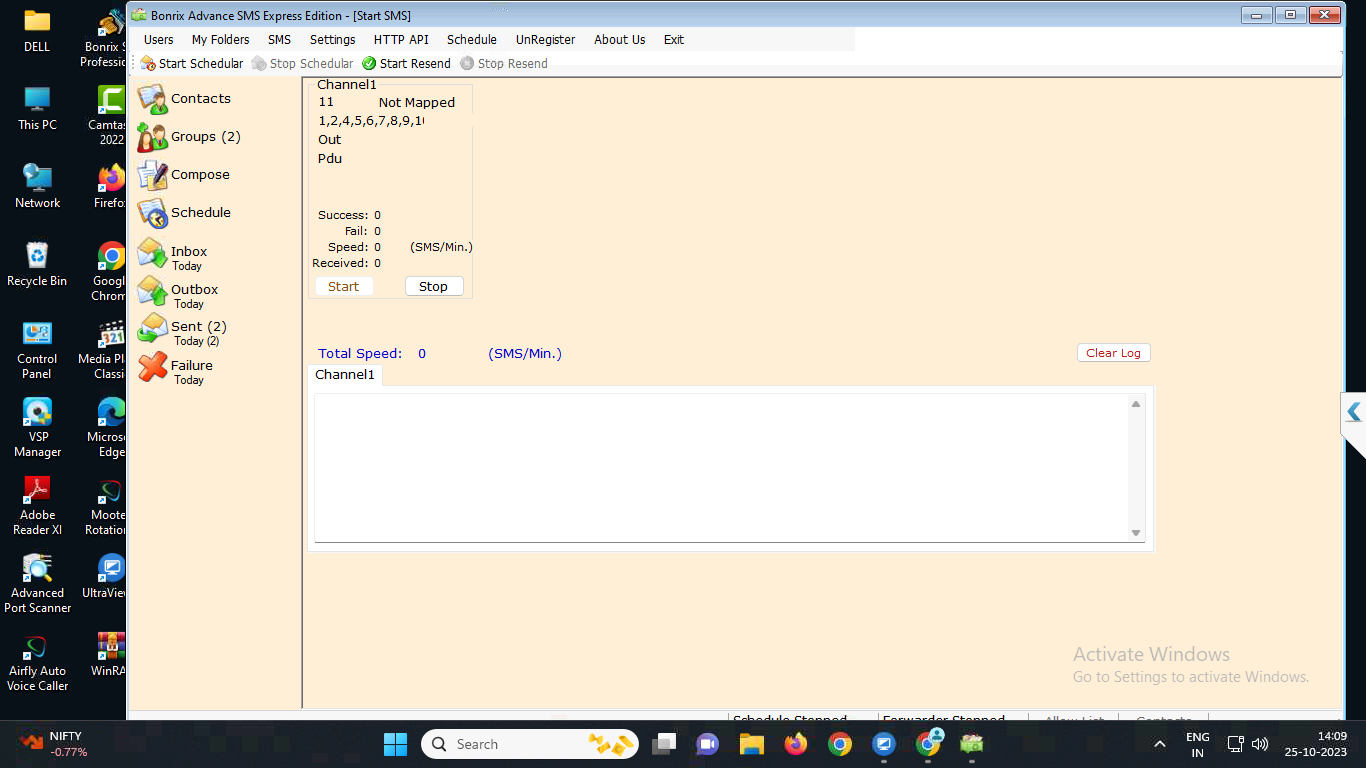The height and width of the screenshot is (768, 1366).
Task: Click the Clear Log button
Action: 1114,353
